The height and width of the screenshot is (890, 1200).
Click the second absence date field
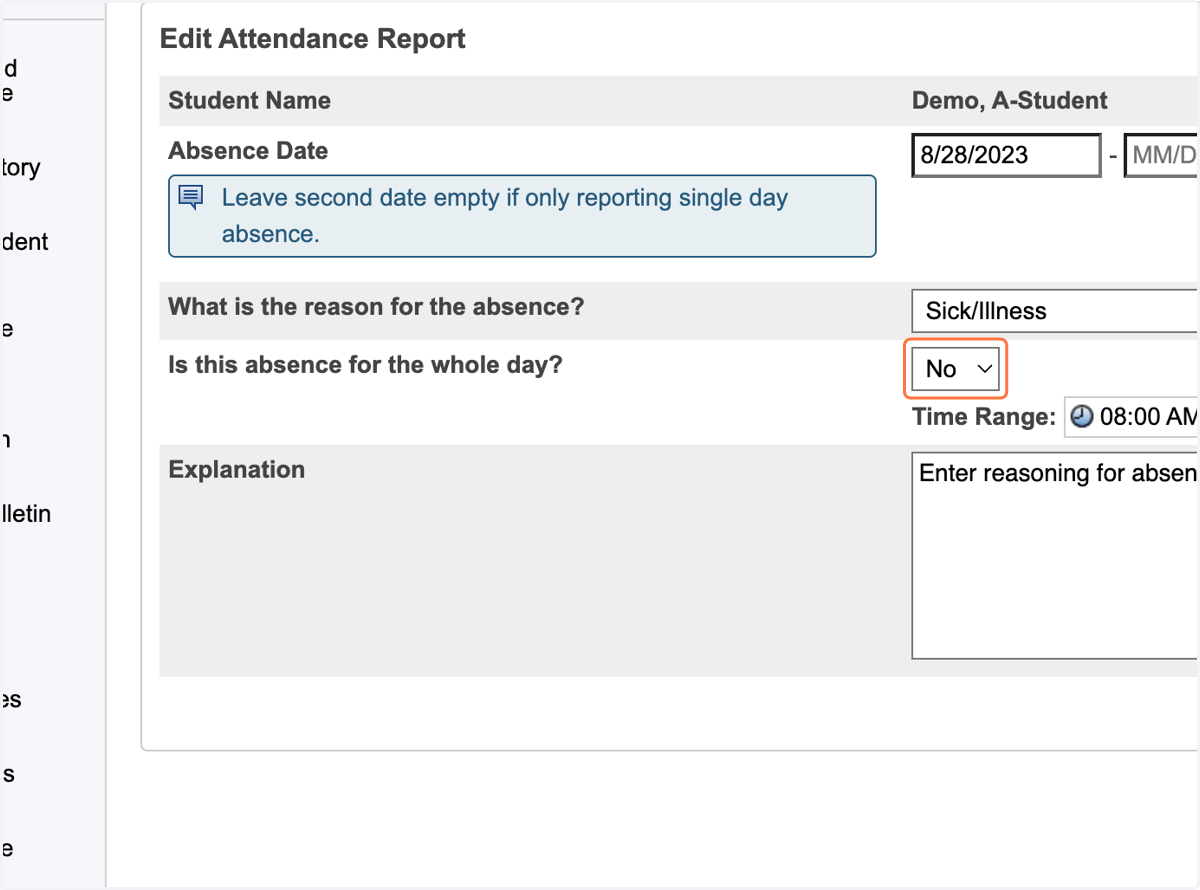coord(1162,155)
